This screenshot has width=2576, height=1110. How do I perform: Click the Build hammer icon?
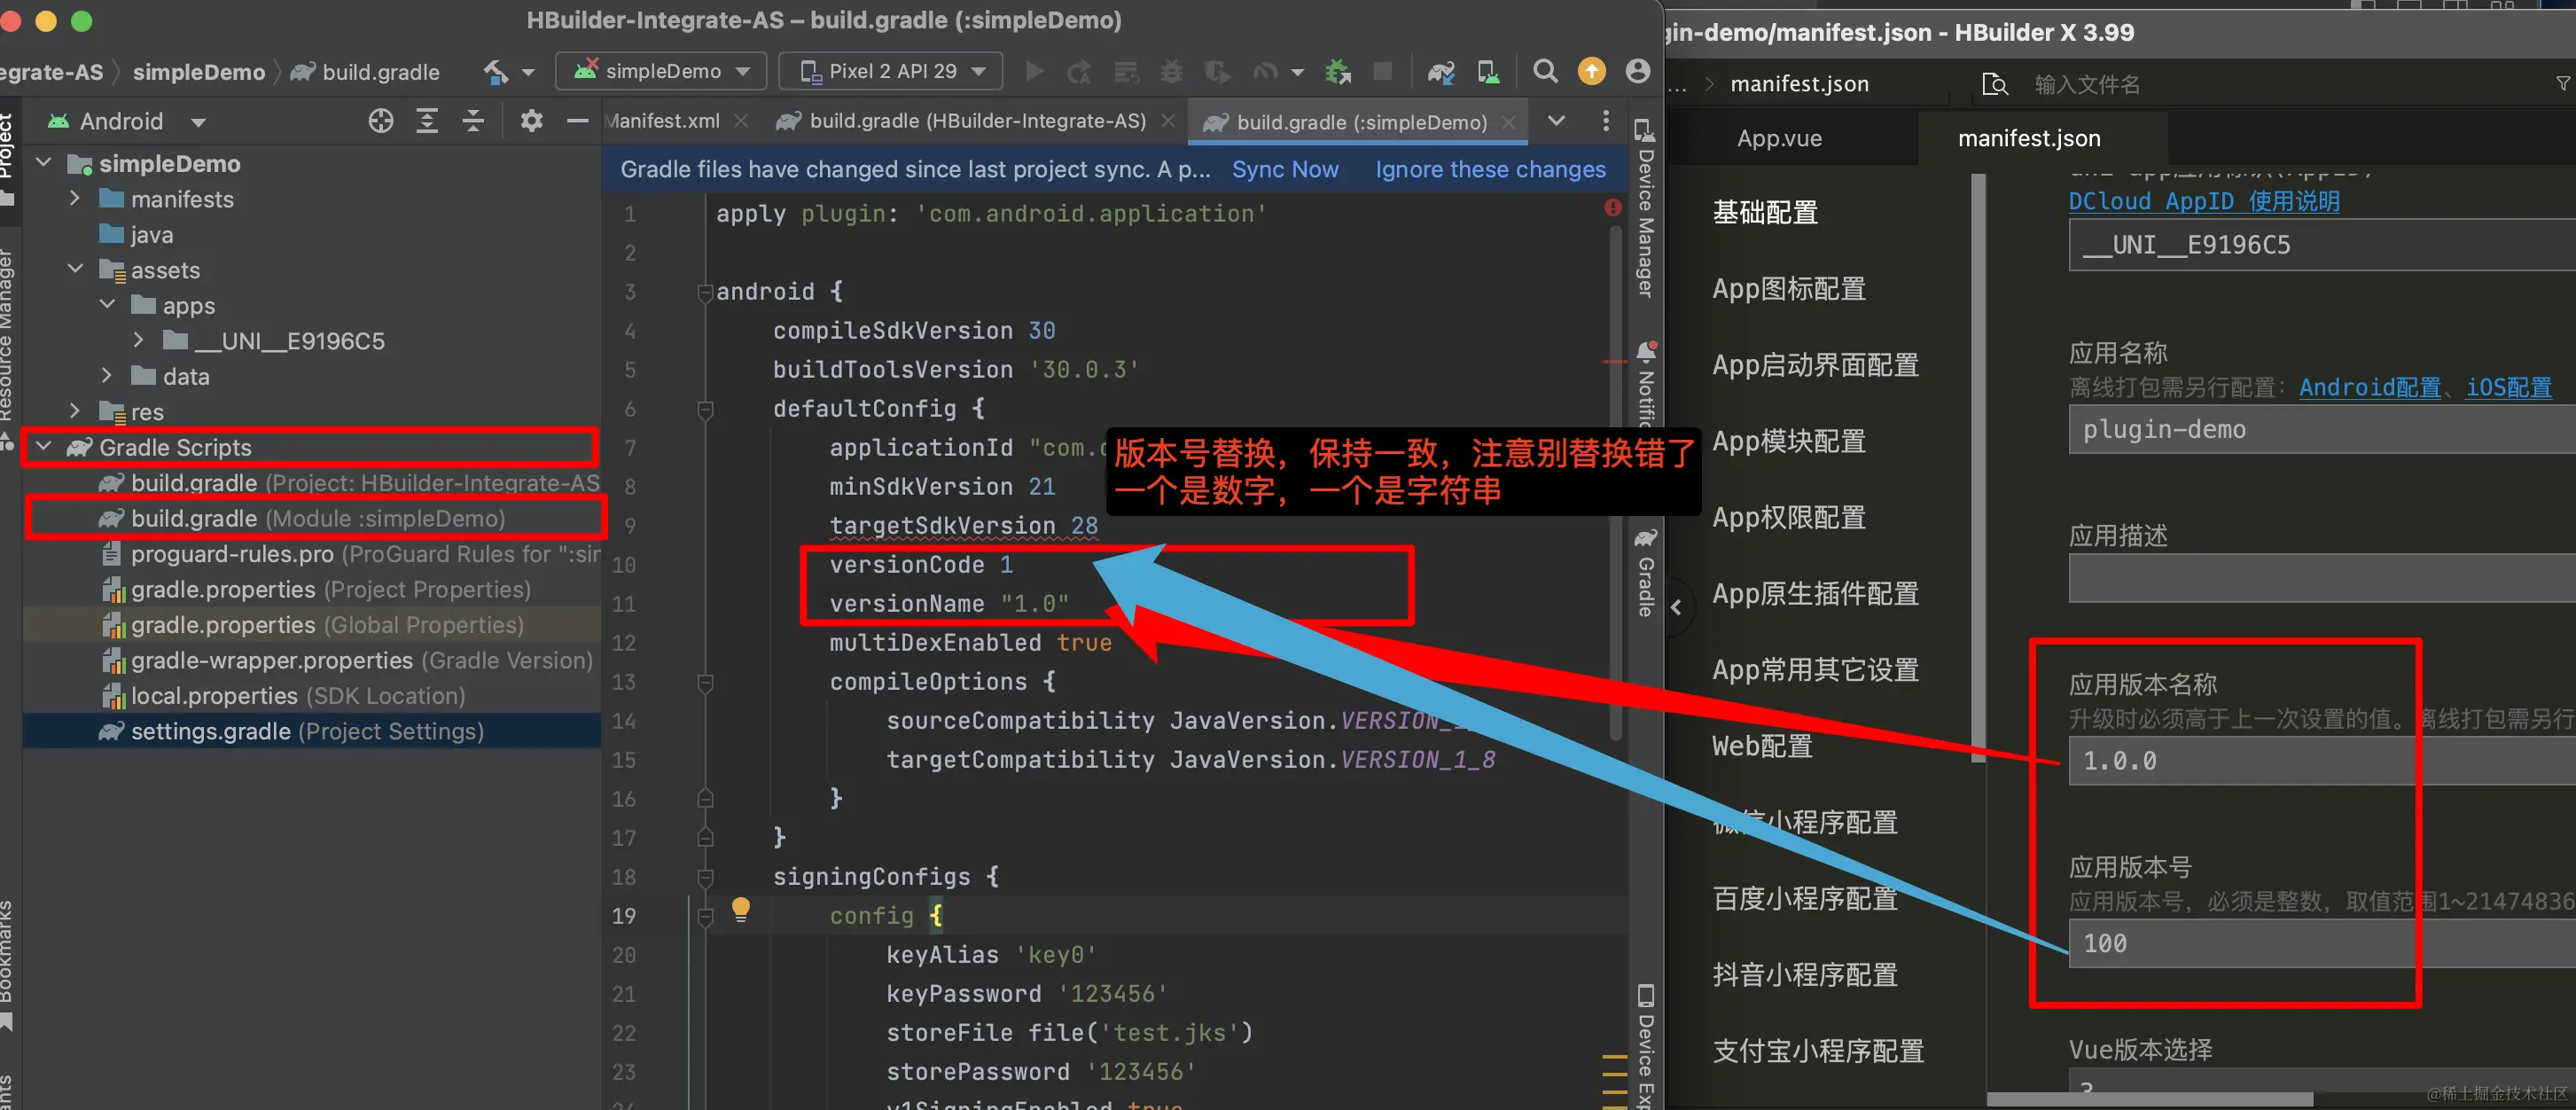[x=497, y=71]
